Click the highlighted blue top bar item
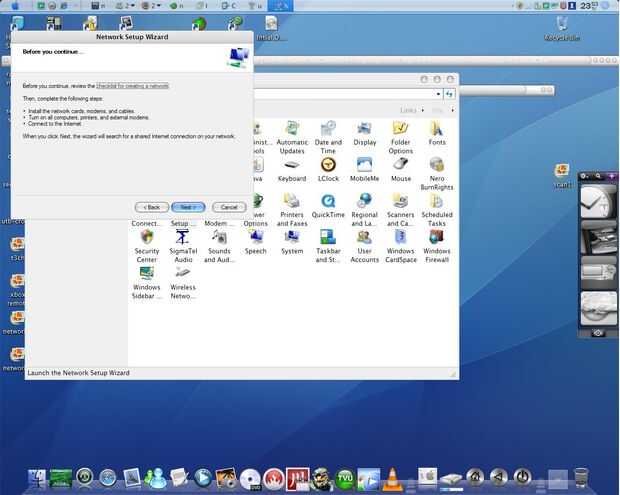620x495 pixels. 280,6
